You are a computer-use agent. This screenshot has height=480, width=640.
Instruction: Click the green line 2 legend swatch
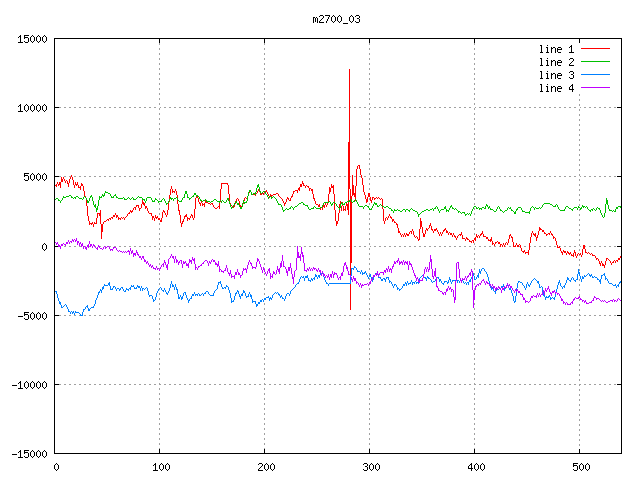596,61
